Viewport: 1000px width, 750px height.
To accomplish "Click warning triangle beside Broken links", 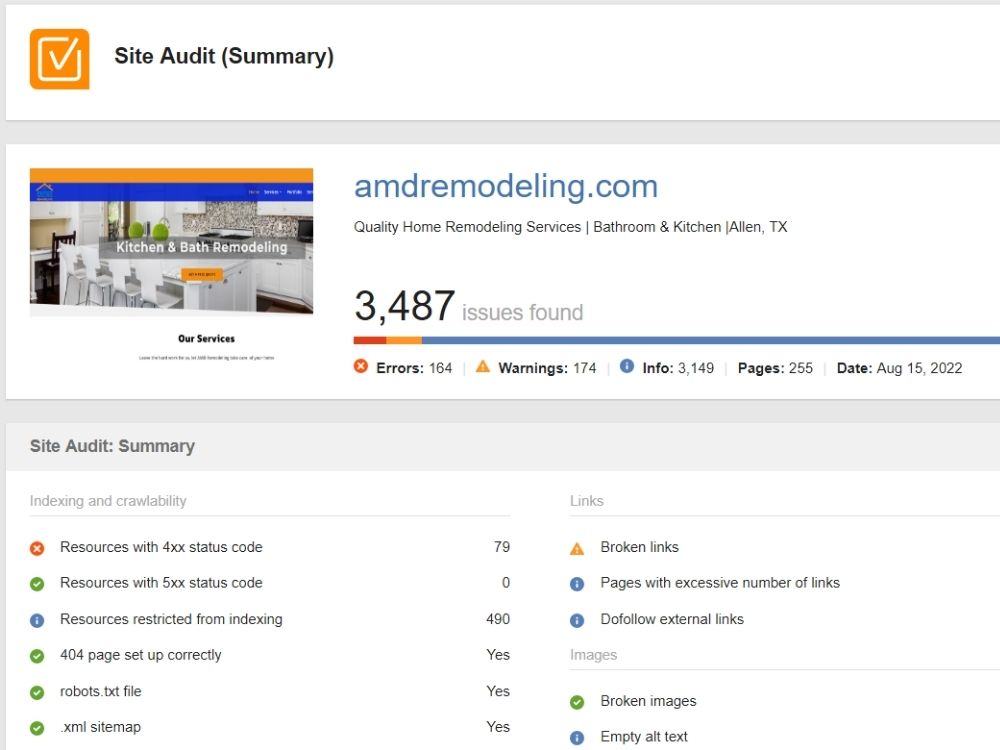I will (577, 548).
